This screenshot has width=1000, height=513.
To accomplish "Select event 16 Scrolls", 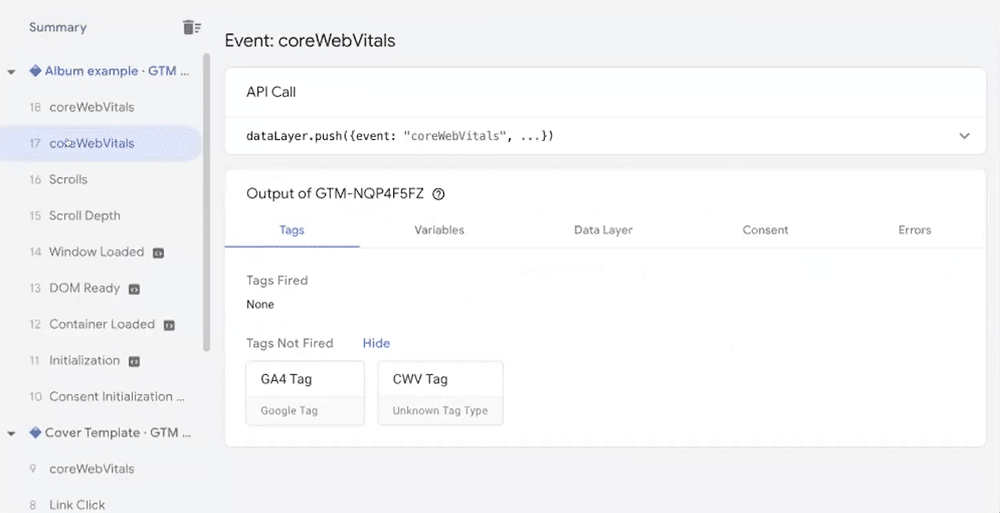I will [x=101, y=179].
